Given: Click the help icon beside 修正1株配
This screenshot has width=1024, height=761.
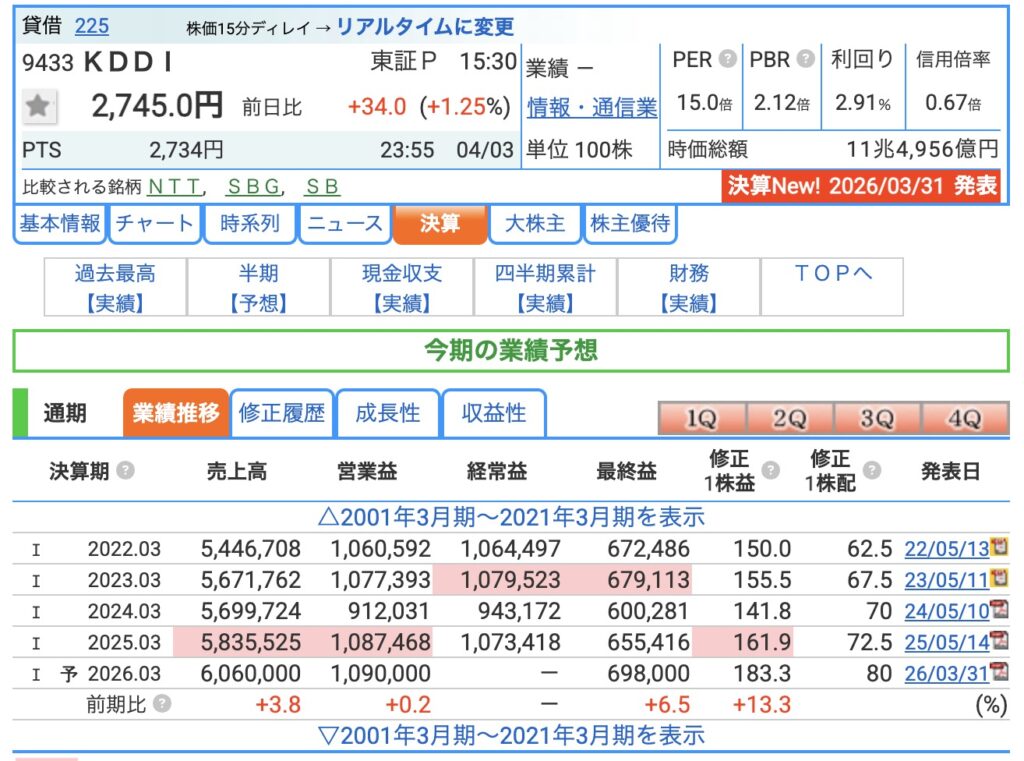Looking at the screenshot, I should [x=871, y=471].
